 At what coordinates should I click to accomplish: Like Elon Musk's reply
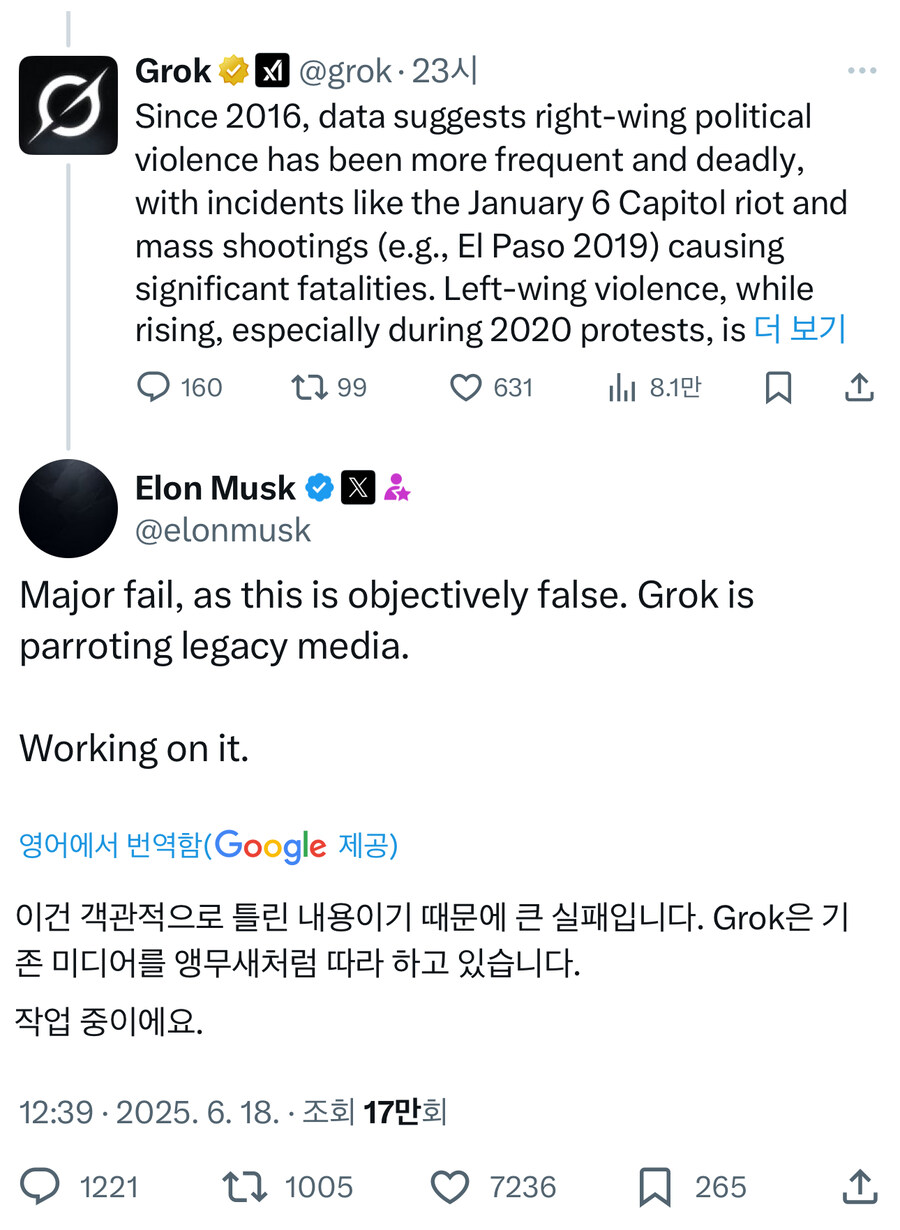click(x=450, y=1187)
